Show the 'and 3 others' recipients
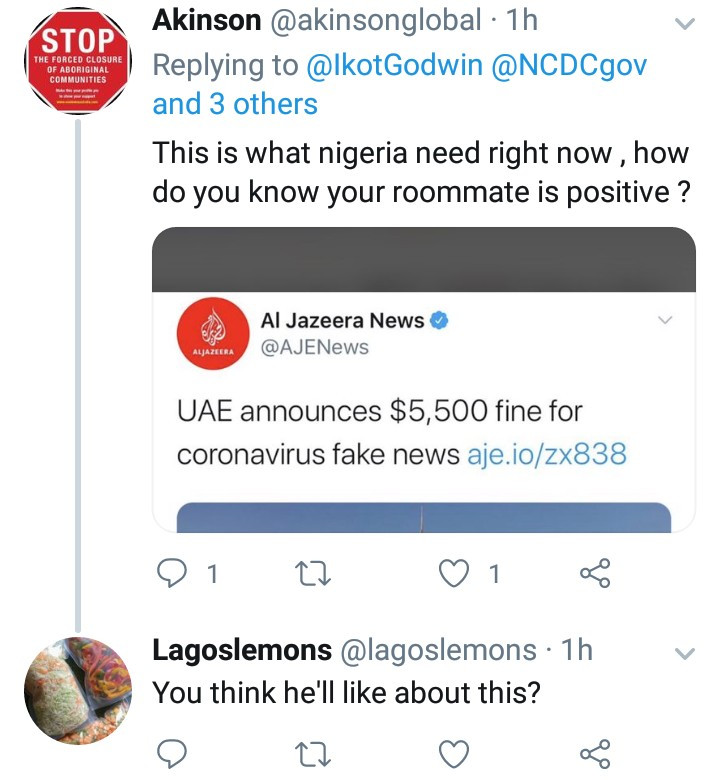 (235, 104)
